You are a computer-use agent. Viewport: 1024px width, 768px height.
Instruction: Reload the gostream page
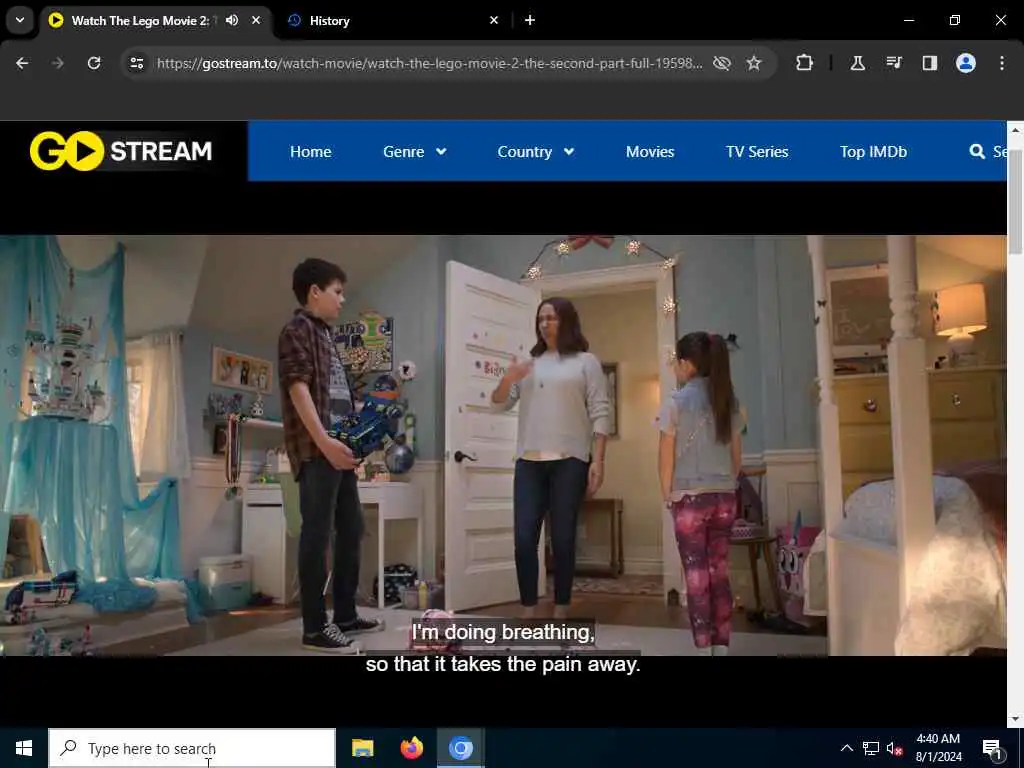(94, 63)
